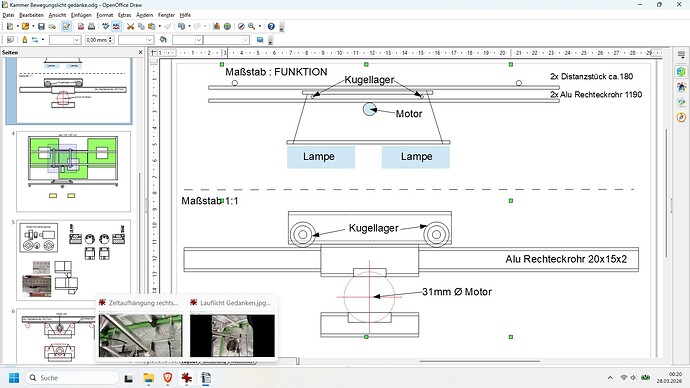Open the line style combo box
Viewport: 690px width, 388px height.
click(x=65, y=40)
